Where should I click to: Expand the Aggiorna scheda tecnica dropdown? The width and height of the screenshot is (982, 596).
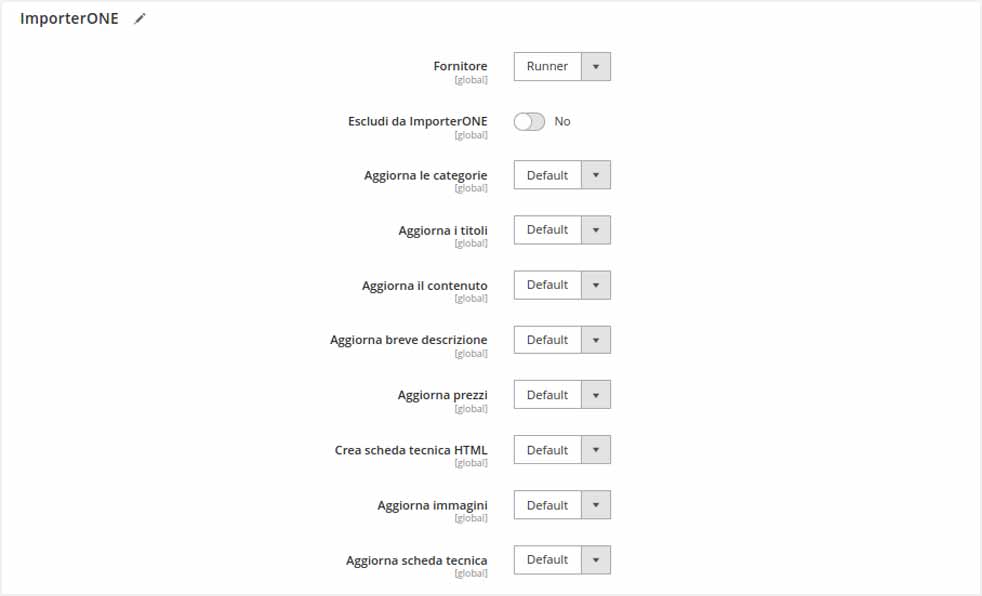562,560
